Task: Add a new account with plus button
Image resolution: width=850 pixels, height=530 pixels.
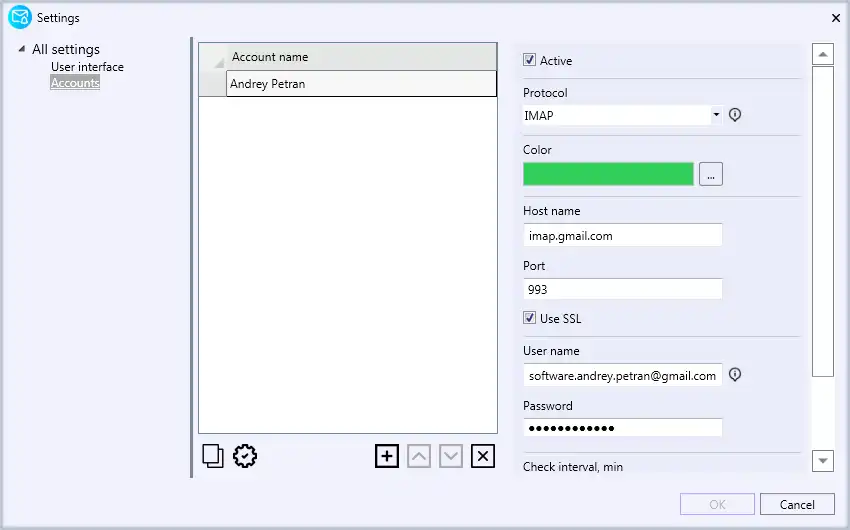Action: (x=387, y=456)
